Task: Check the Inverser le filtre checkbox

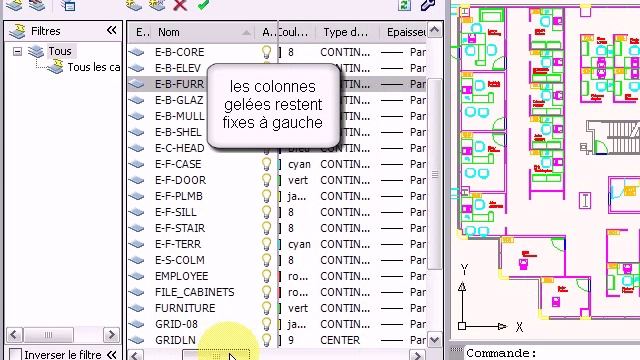Action: pyautogui.click(x=15, y=354)
